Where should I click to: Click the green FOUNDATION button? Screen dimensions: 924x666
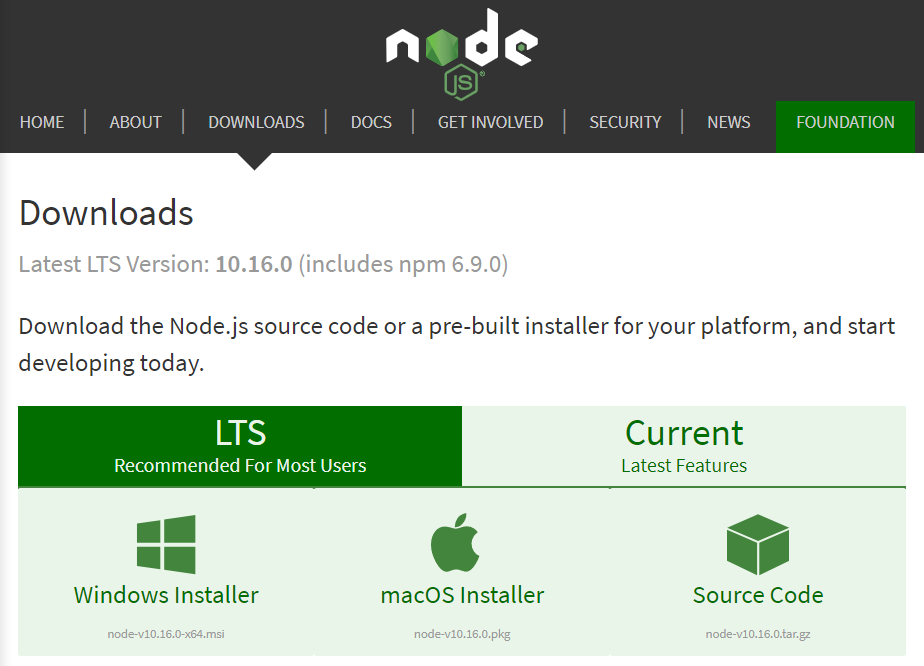point(845,127)
